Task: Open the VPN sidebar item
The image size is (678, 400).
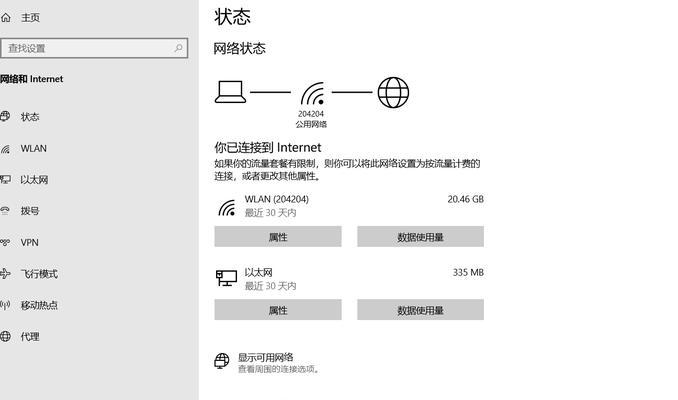Action: (x=29, y=243)
